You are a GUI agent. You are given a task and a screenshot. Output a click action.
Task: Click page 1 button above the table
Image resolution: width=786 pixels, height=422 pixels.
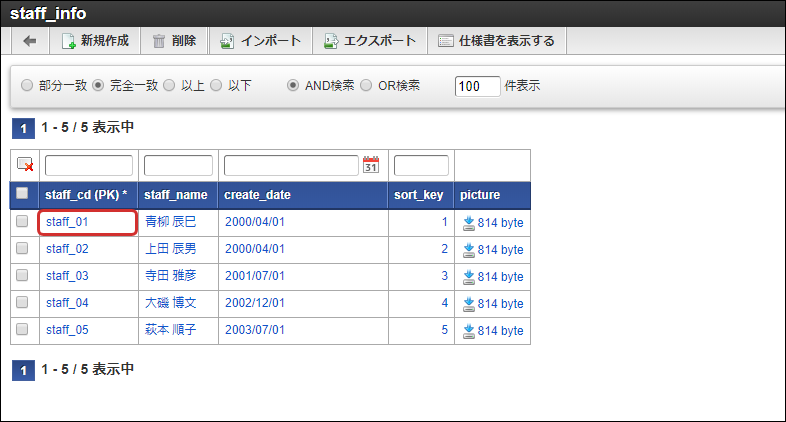(x=19, y=128)
